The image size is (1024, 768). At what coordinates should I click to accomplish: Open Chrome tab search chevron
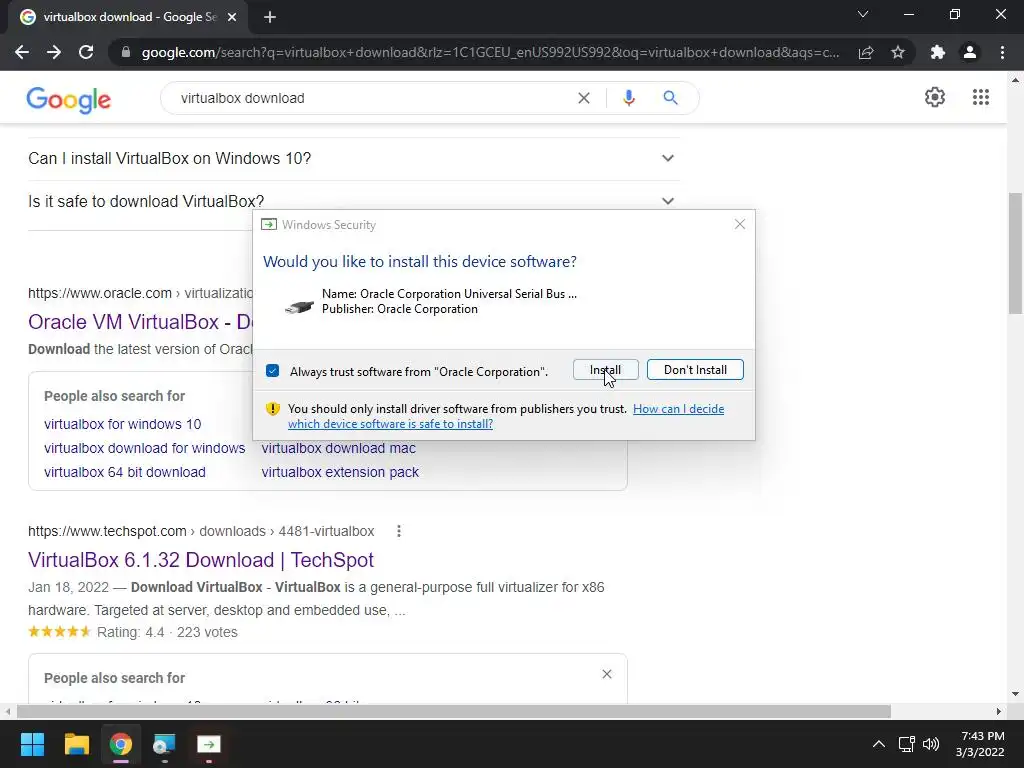(863, 14)
